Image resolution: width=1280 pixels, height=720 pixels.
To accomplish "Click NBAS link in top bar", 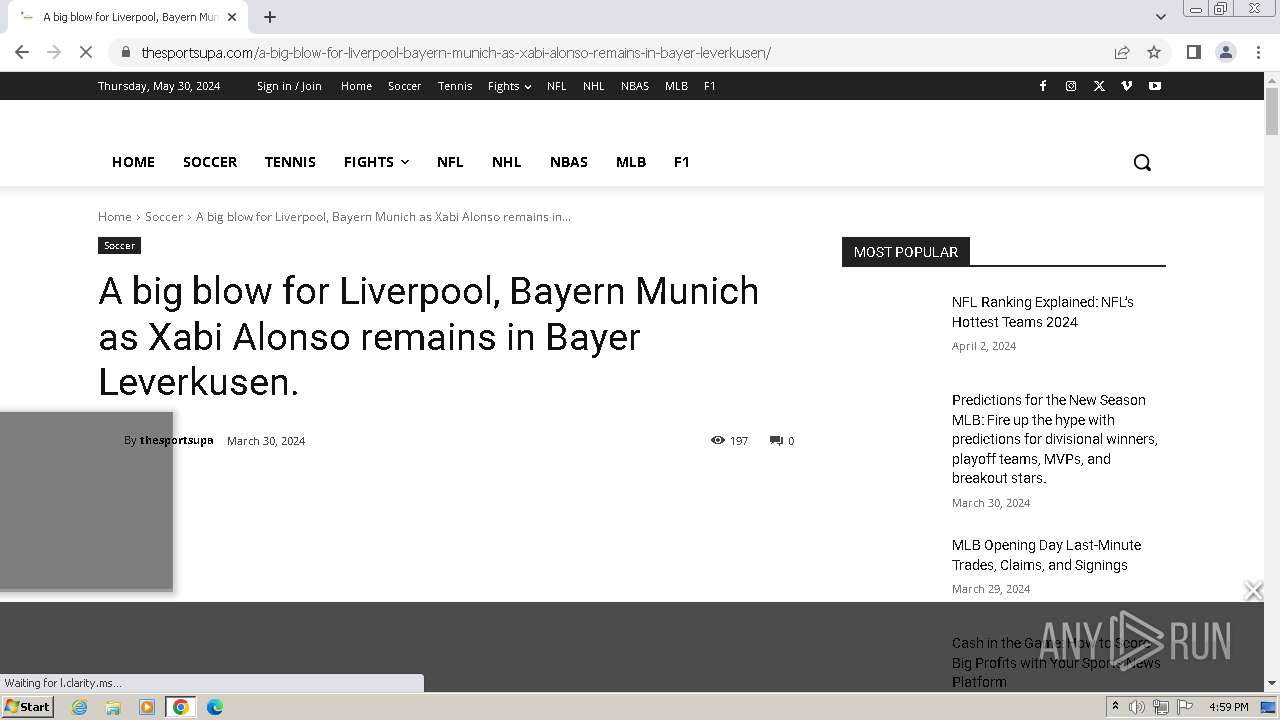I will pyautogui.click(x=635, y=86).
